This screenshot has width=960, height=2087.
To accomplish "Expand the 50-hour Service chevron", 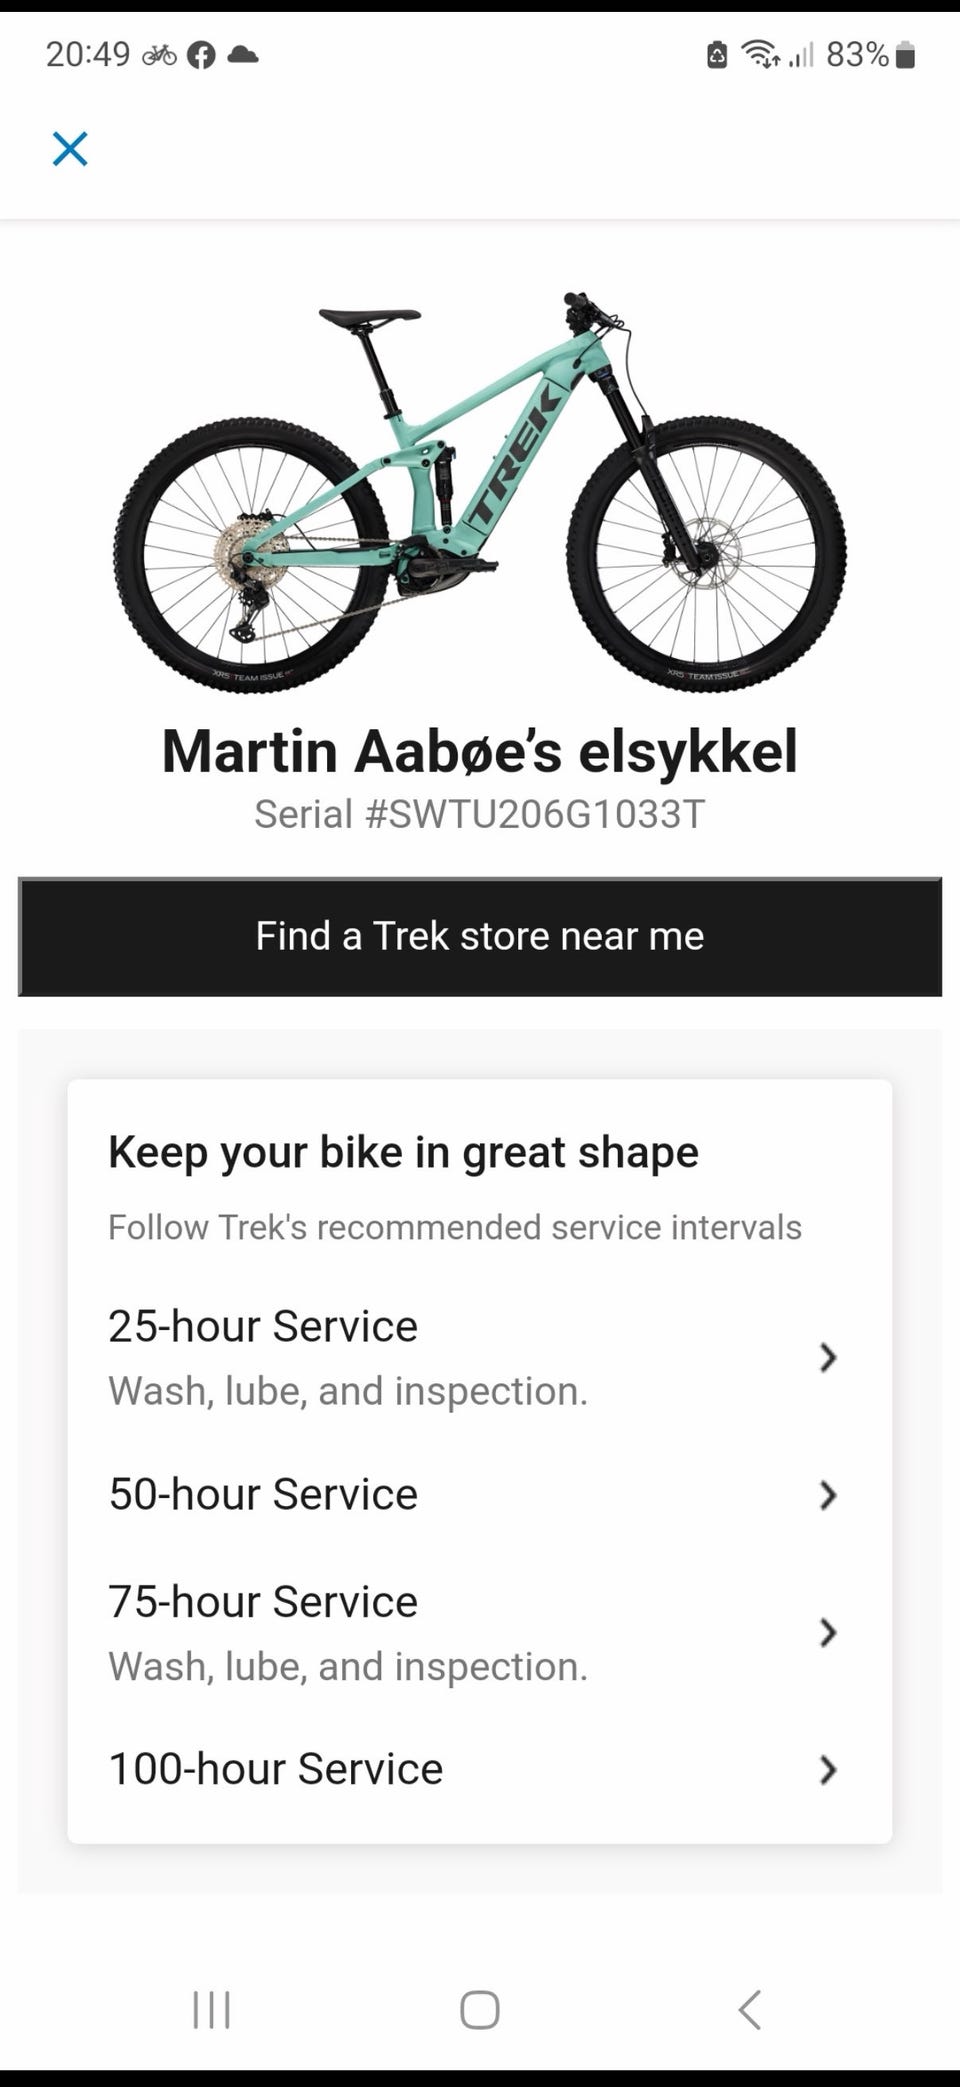I will pyautogui.click(x=827, y=1495).
